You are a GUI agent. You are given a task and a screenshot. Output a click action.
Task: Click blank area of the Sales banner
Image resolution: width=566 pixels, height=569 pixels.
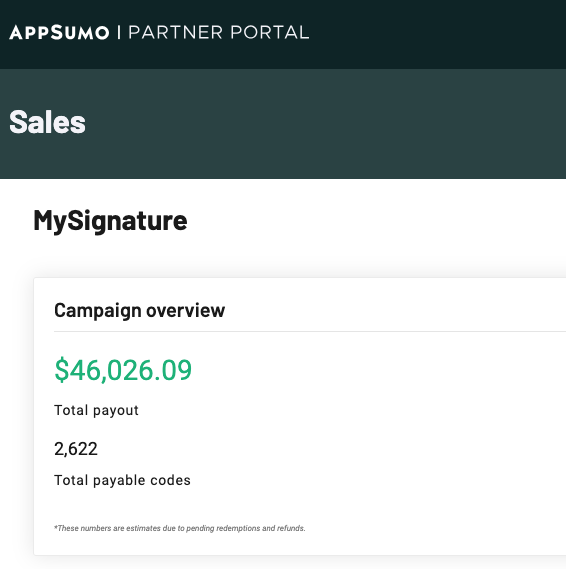pos(327,123)
